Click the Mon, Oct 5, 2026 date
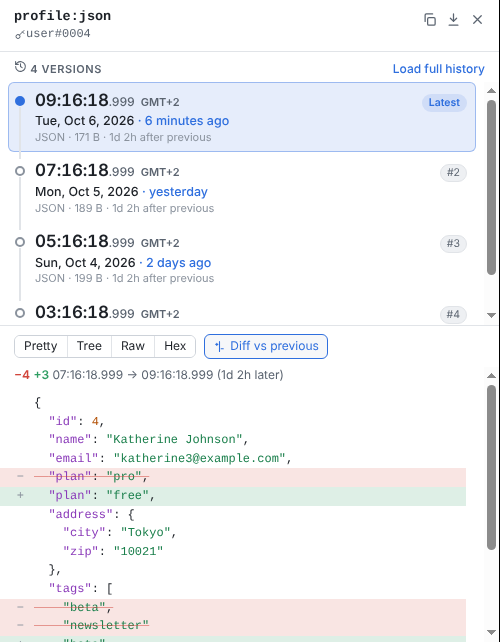The height and width of the screenshot is (642, 500). pos(87,192)
